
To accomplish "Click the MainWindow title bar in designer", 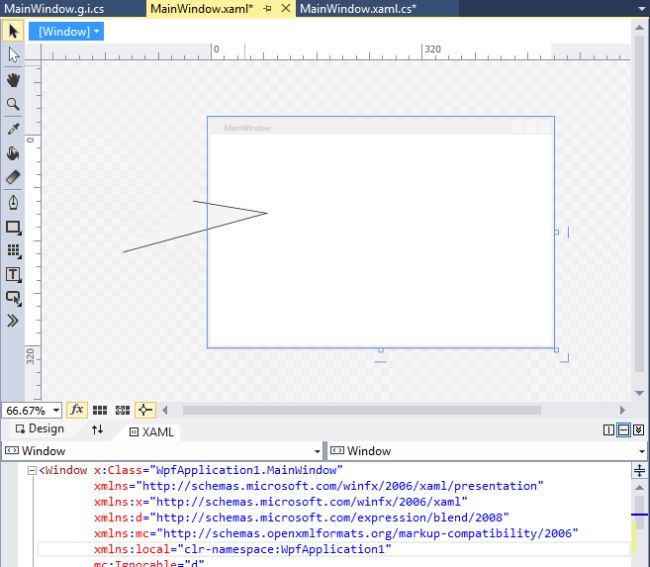I will click(381, 128).
